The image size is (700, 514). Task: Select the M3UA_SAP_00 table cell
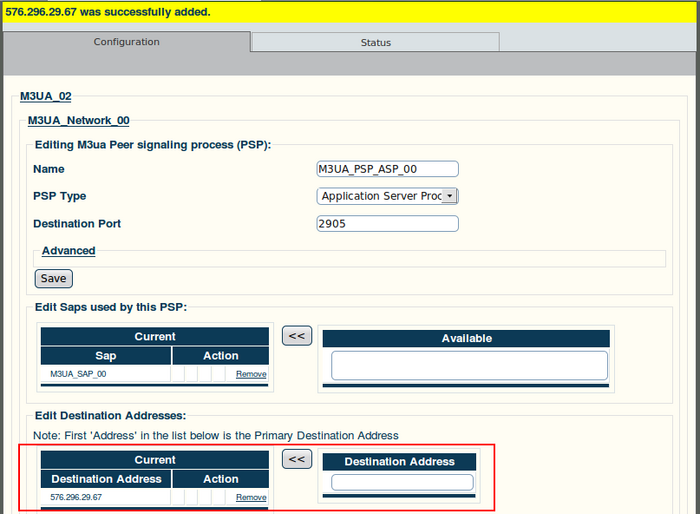pos(106,374)
